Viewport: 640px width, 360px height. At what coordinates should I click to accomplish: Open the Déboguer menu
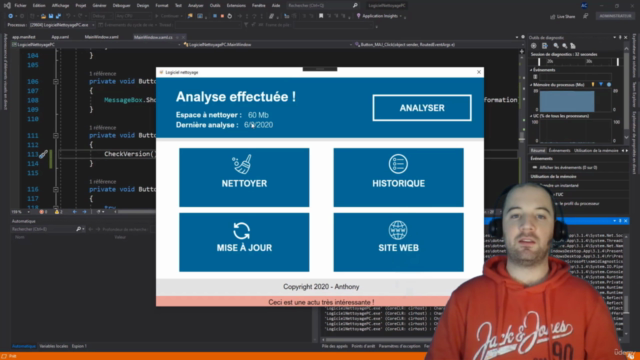coord(121,6)
